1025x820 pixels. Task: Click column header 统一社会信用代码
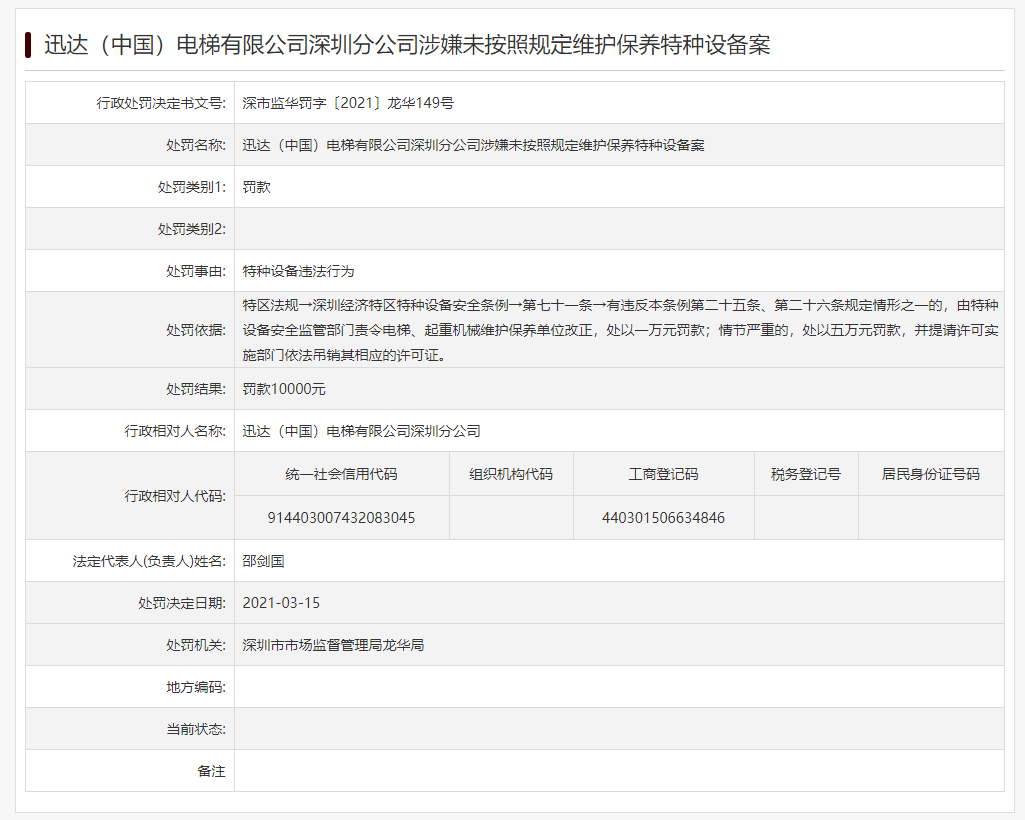[341, 474]
